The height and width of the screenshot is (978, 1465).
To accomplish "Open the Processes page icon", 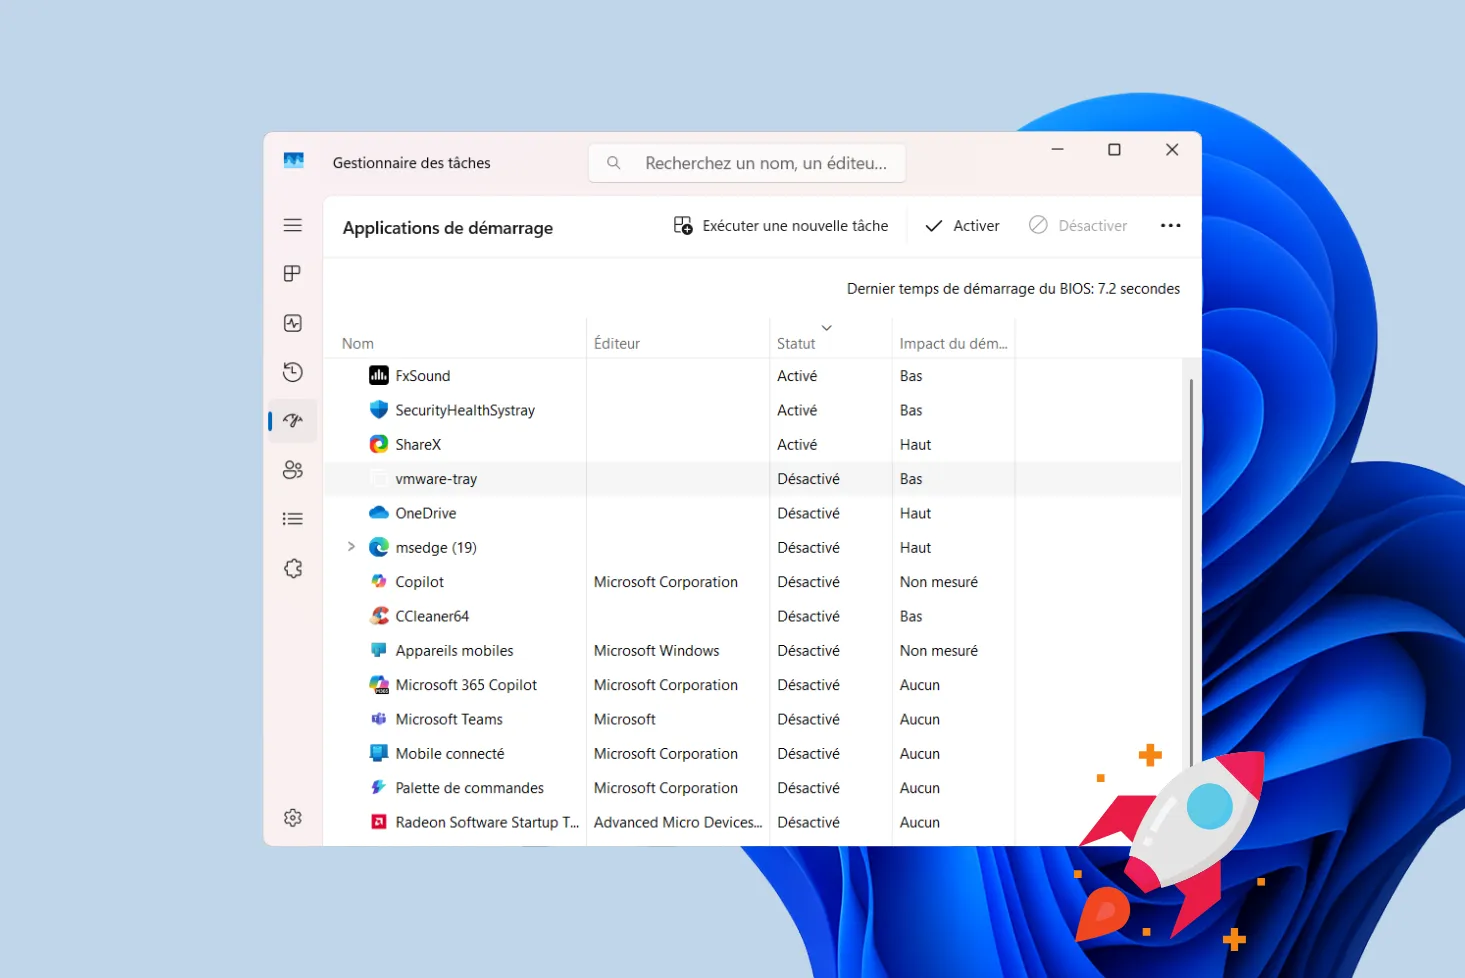I will pyautogui.click(x=292, y=274).
